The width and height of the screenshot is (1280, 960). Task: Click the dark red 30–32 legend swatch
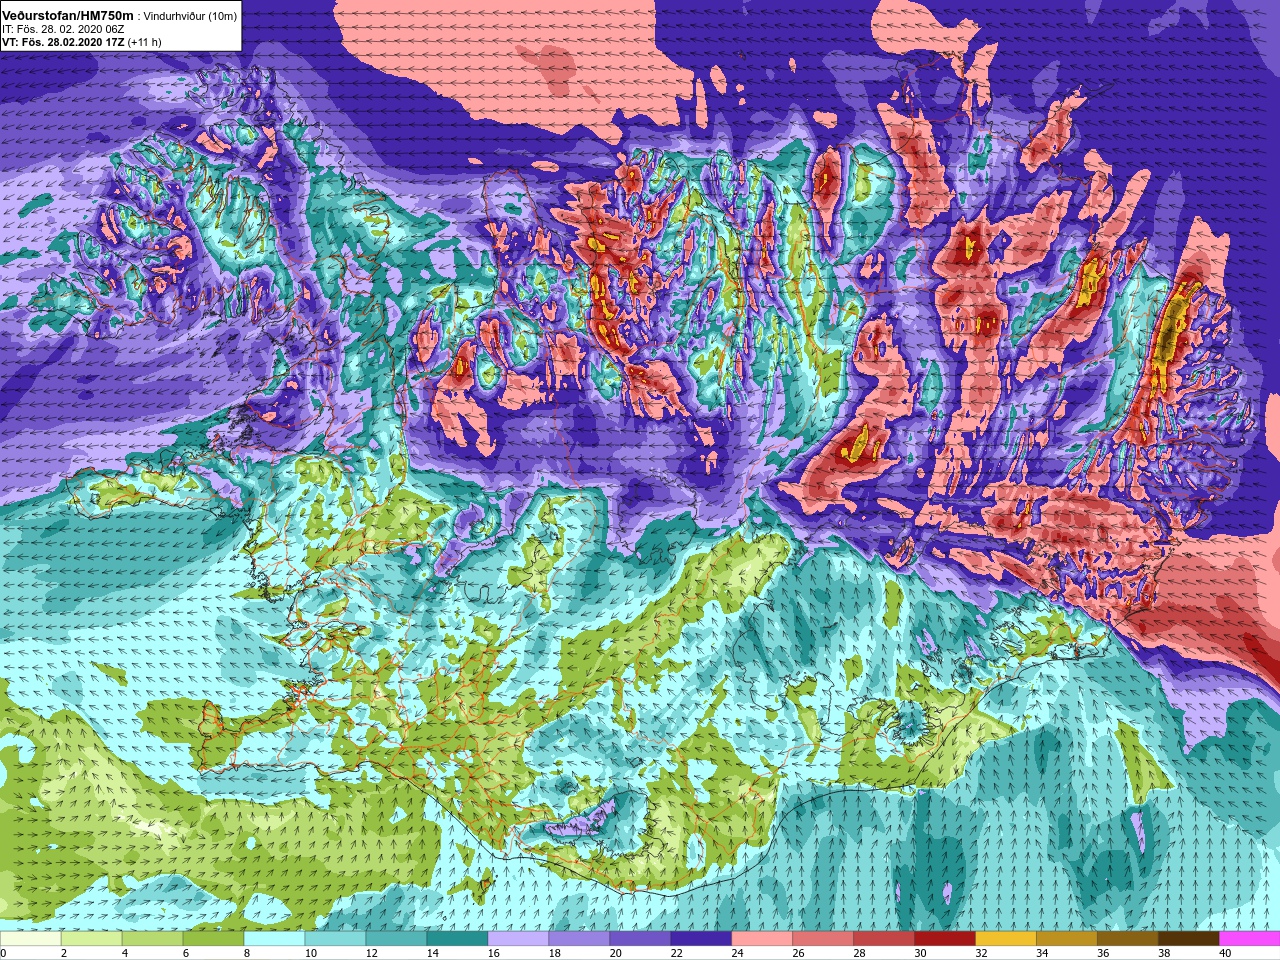945,940
